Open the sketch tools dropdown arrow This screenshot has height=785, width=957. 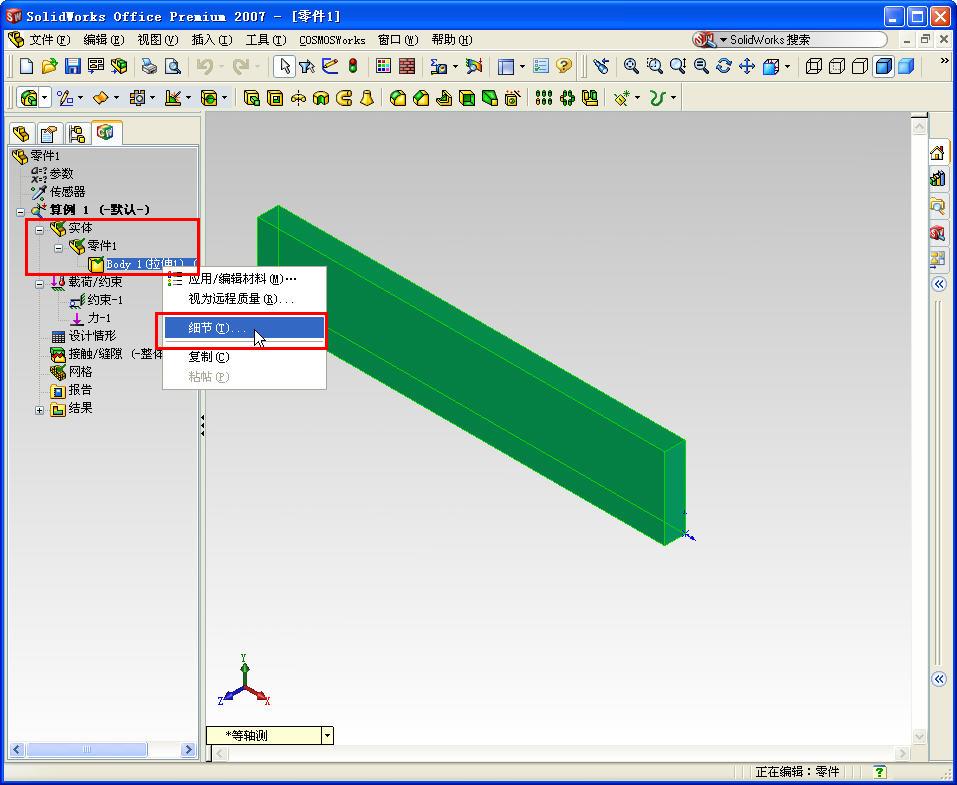(80, 98)
